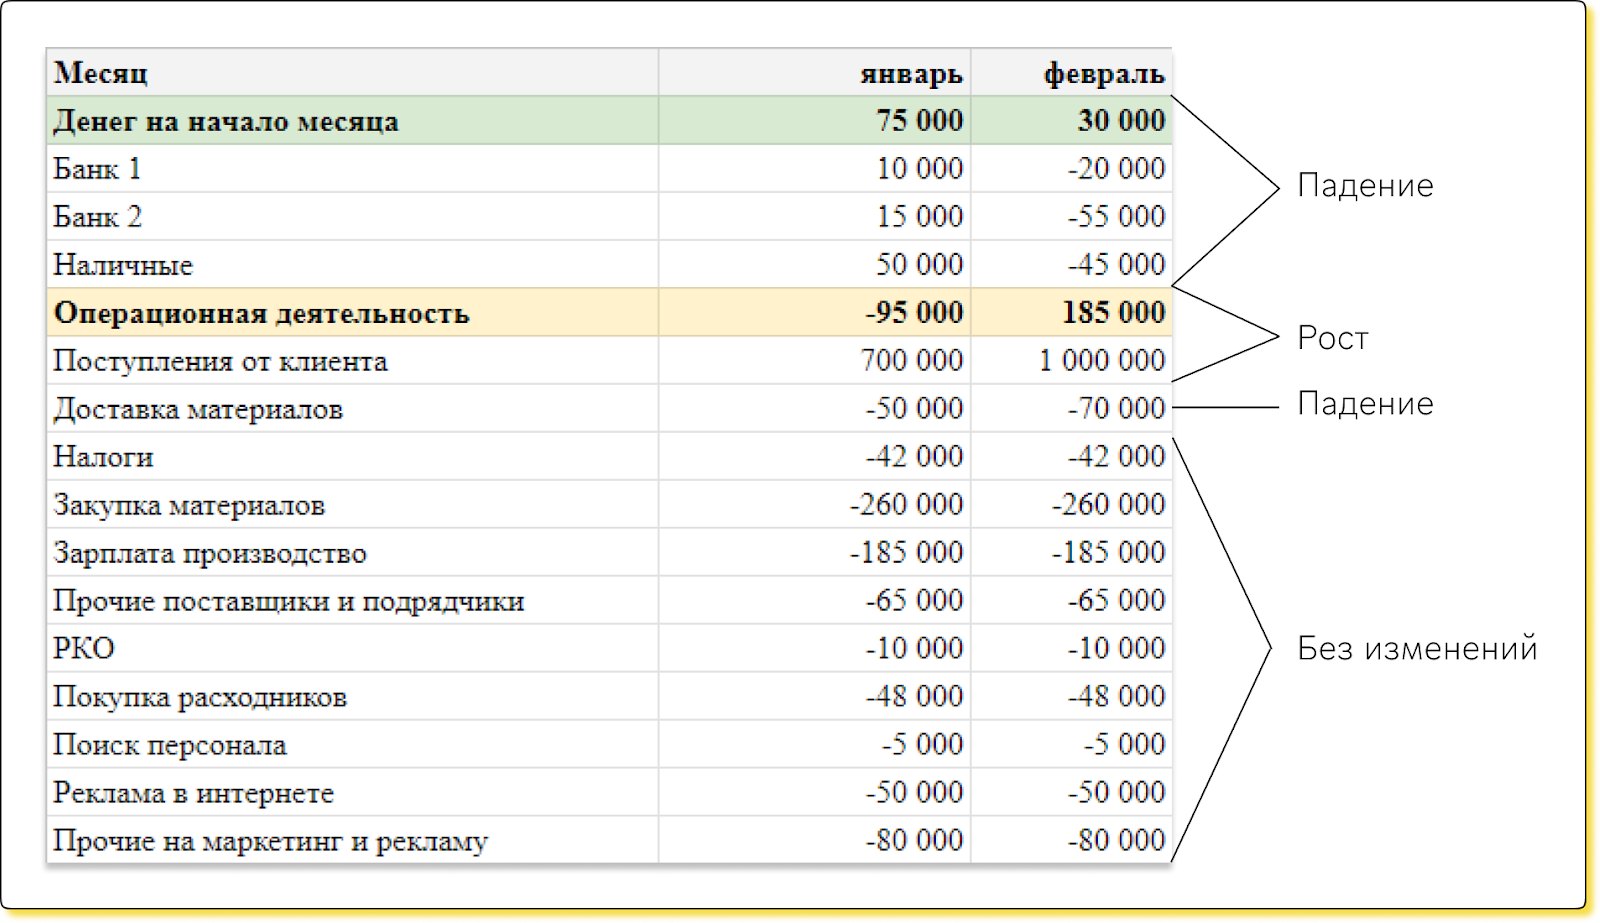Select the "Наличные" row label
Screen dimensions: 1600x923
click(x=123, y=265)
